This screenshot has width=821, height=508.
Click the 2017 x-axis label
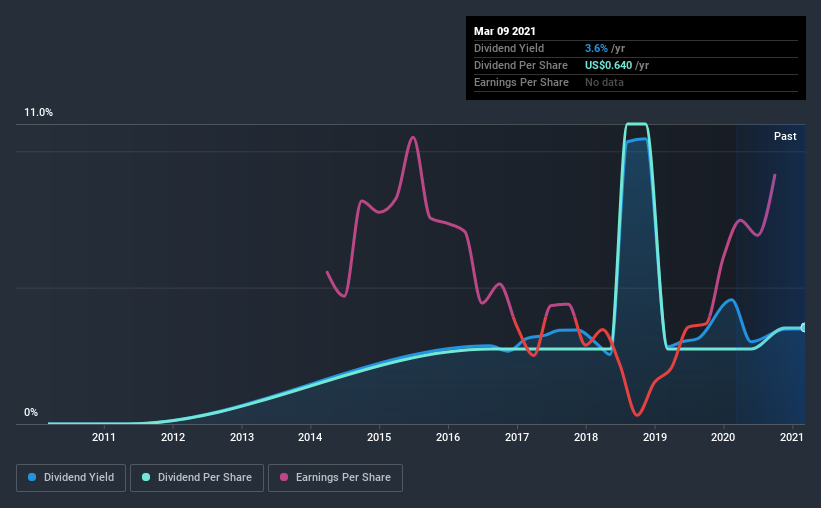tap(517, 437)
